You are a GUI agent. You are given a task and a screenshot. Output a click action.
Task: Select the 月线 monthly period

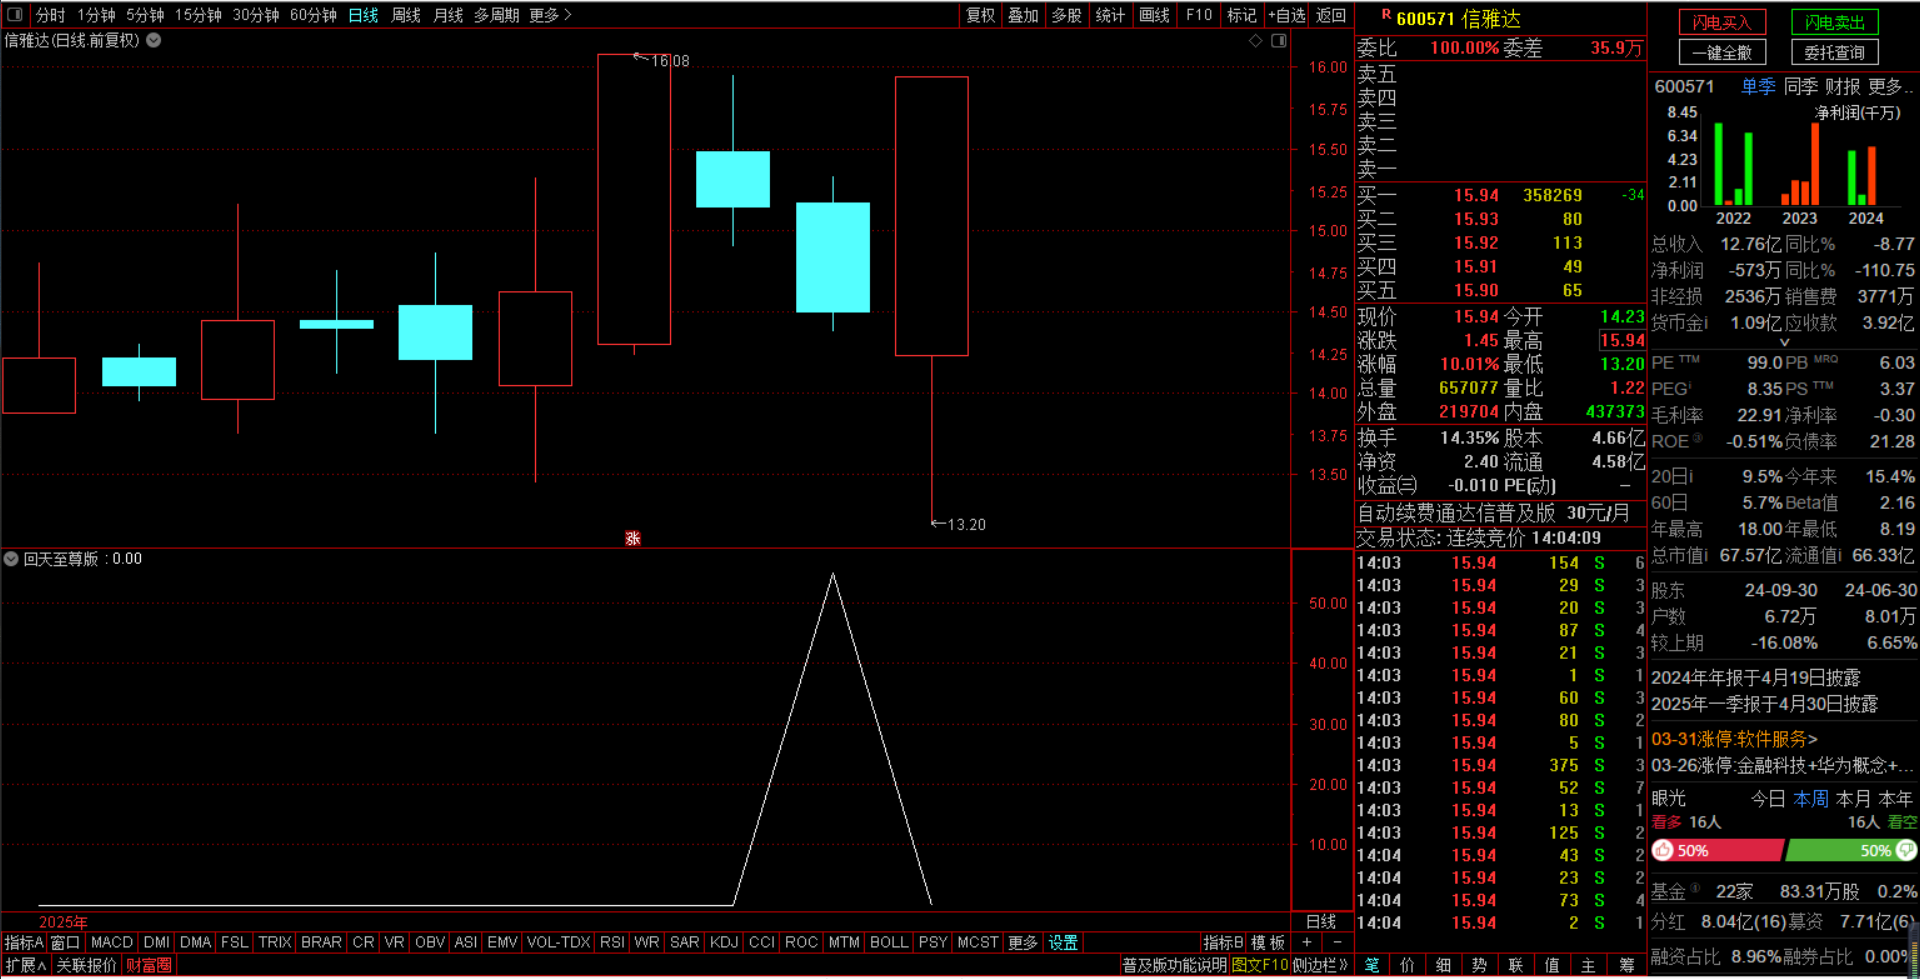pos(448,15)
